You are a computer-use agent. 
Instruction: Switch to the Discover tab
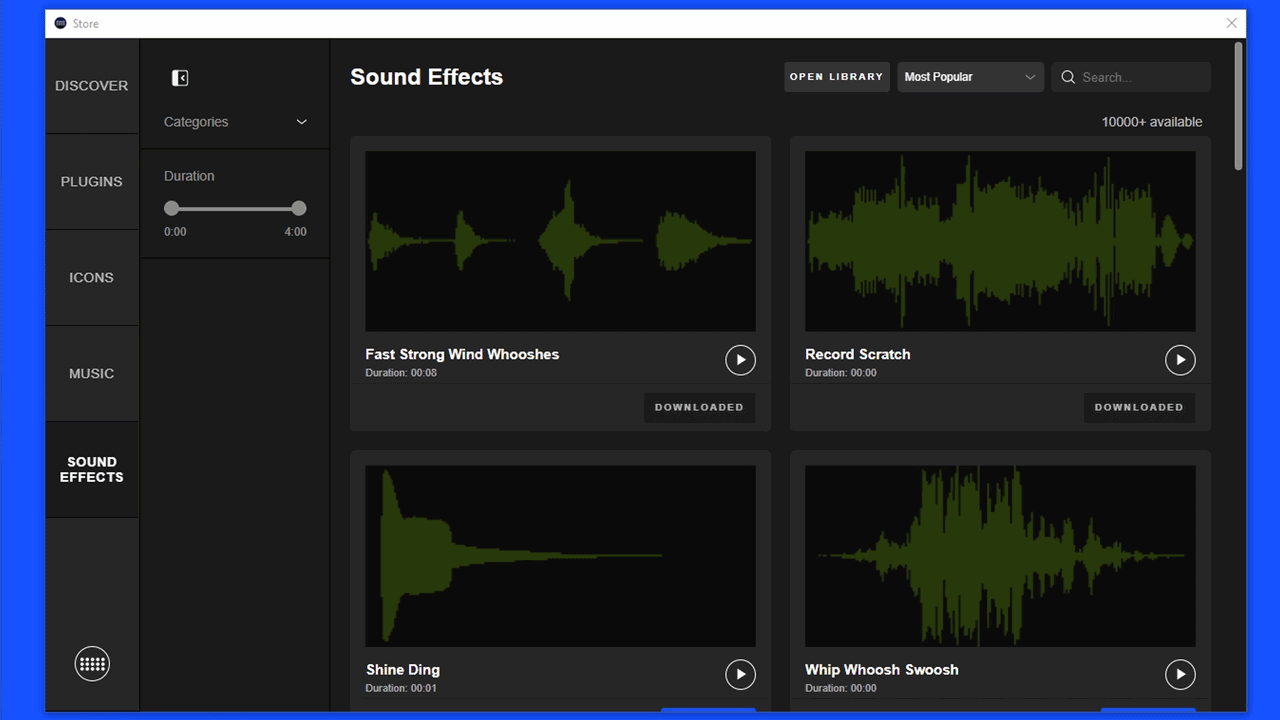point(92,86)
